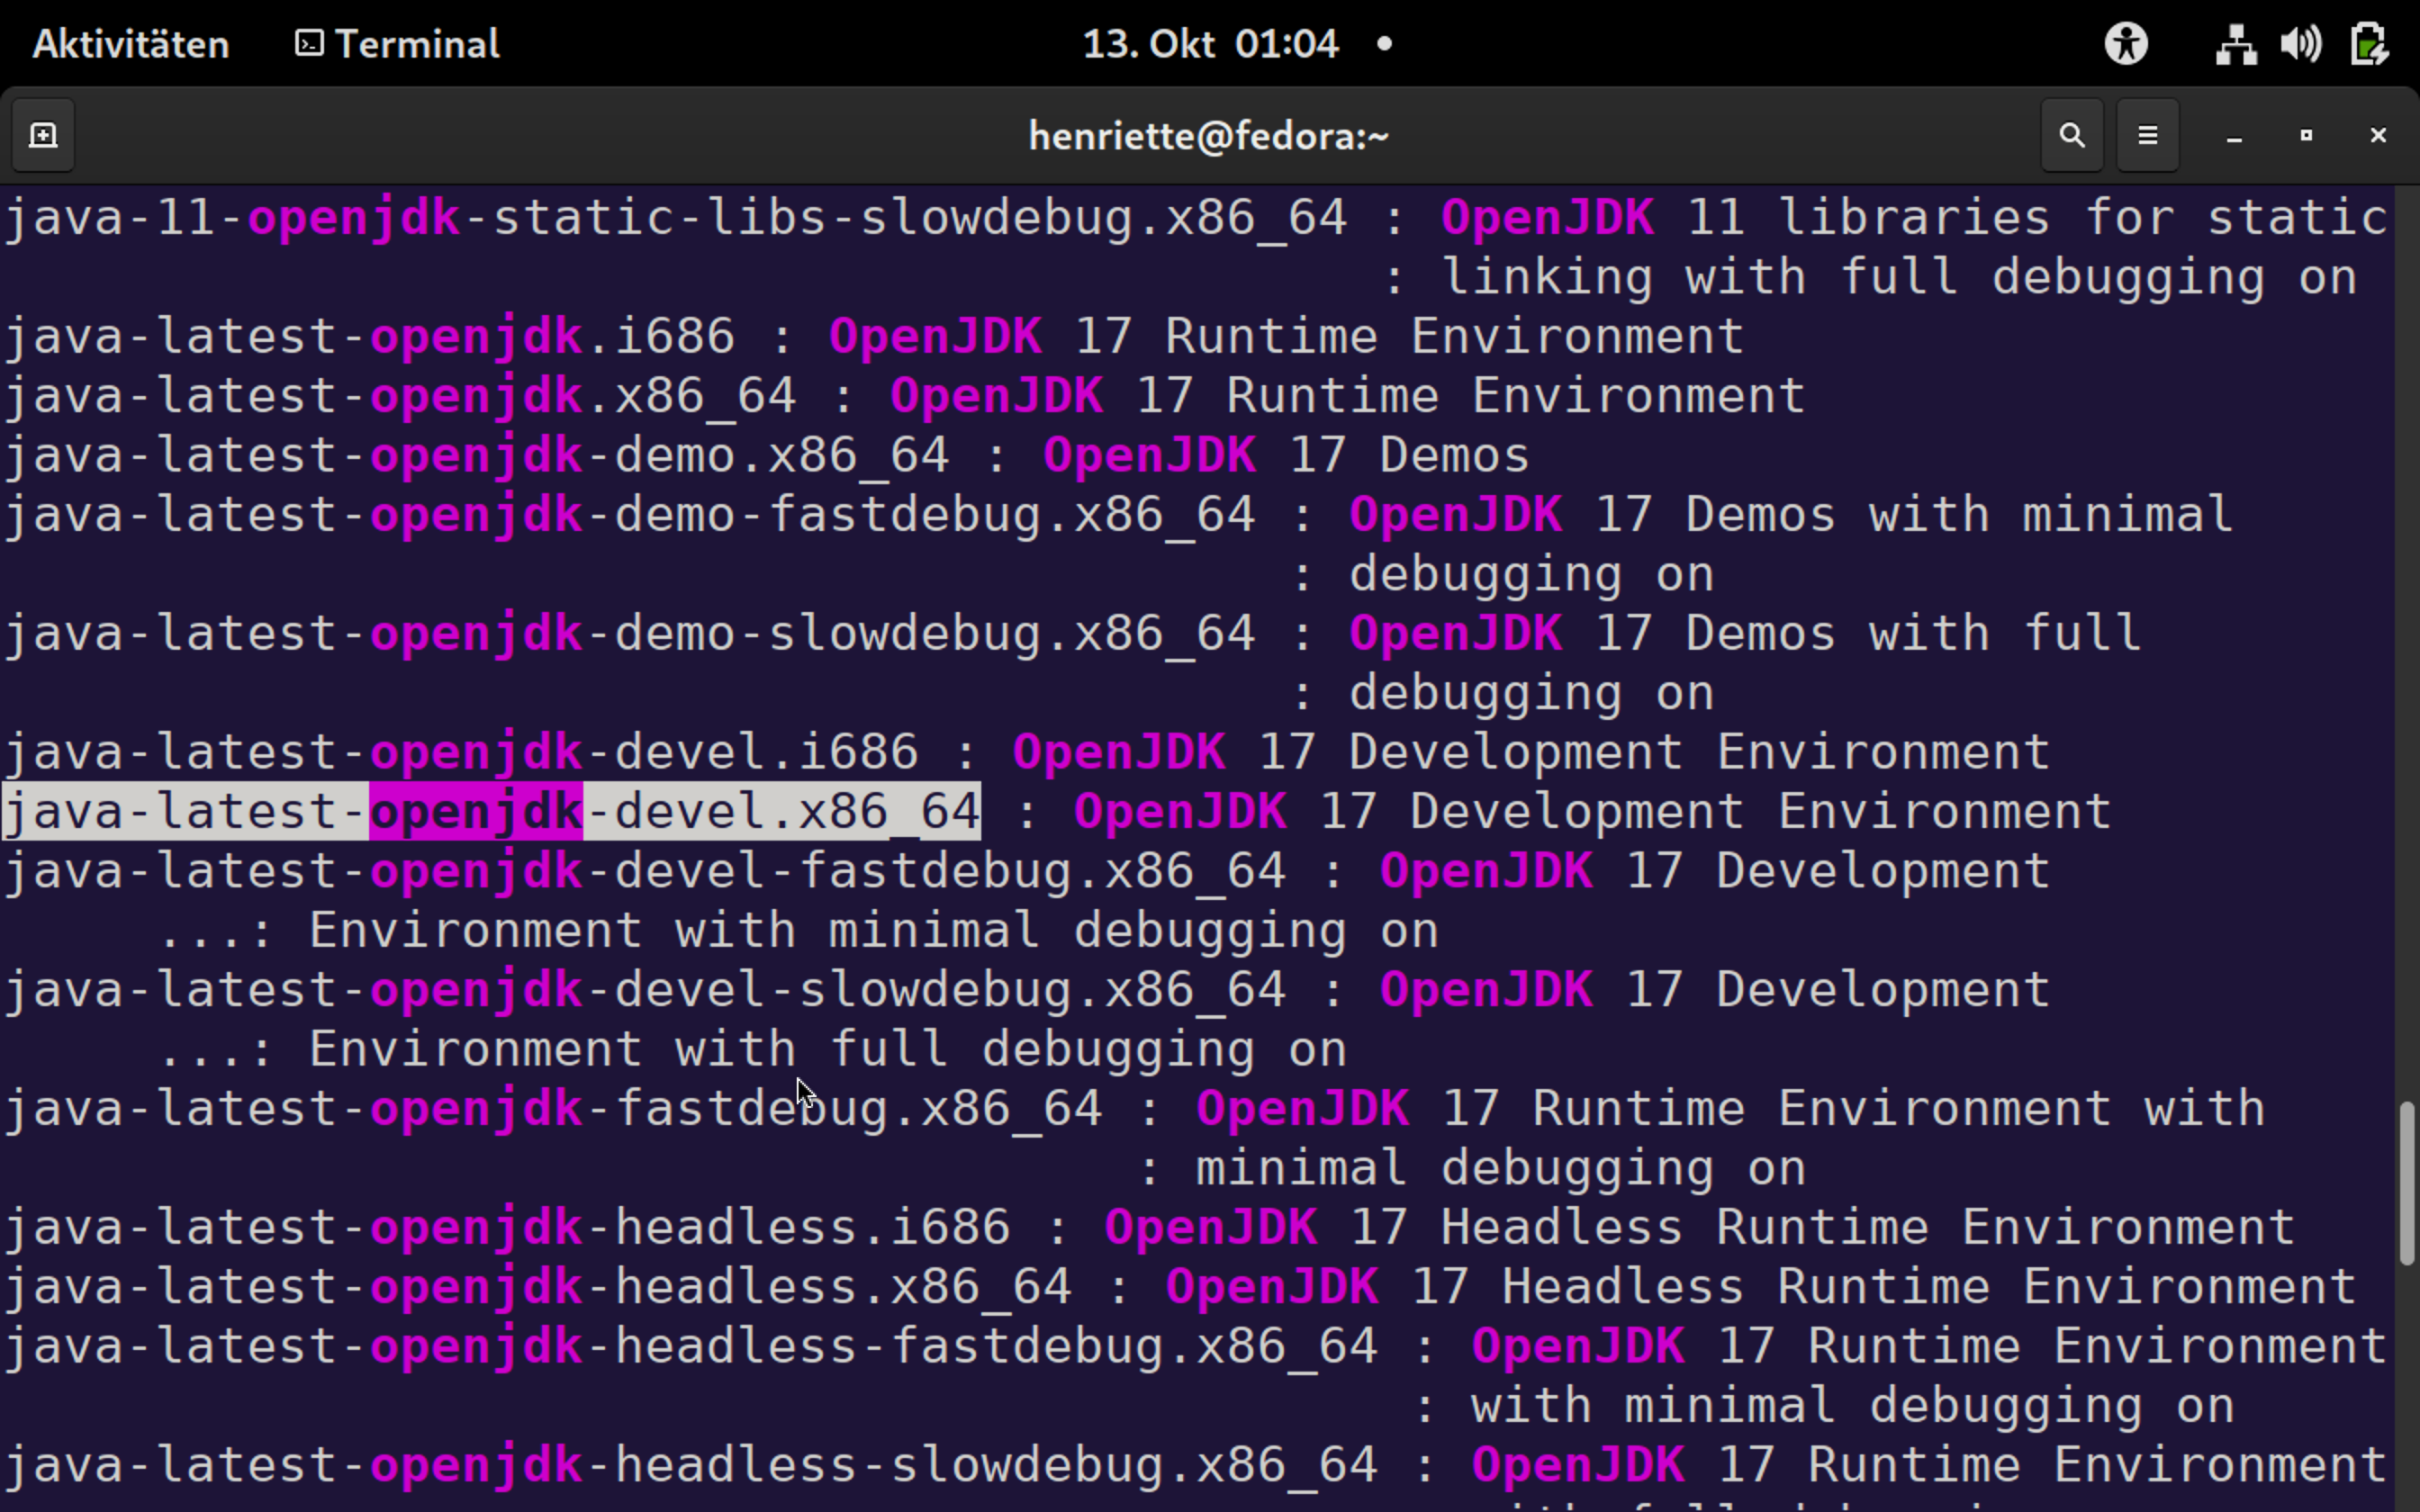2420x1512 pixels.
Task: Click 'Environment with full debugging on' text
Action: click(x=828, y=1050)
